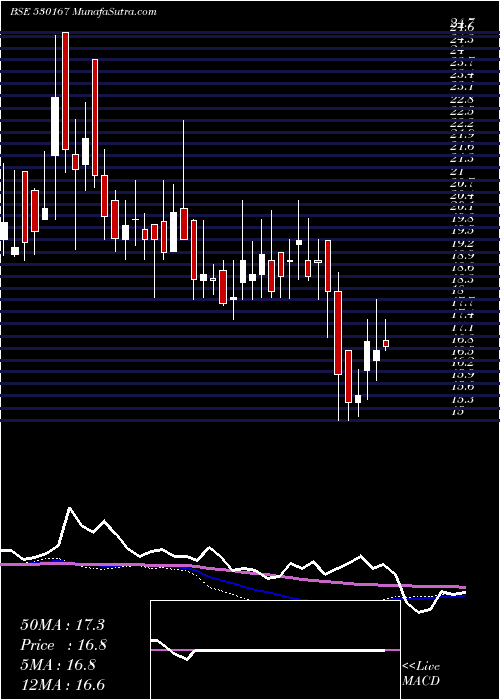This screenshot has width=500, height=700.
Task: Click the tallest red candle at the chart top
Action: pos(65,91)
